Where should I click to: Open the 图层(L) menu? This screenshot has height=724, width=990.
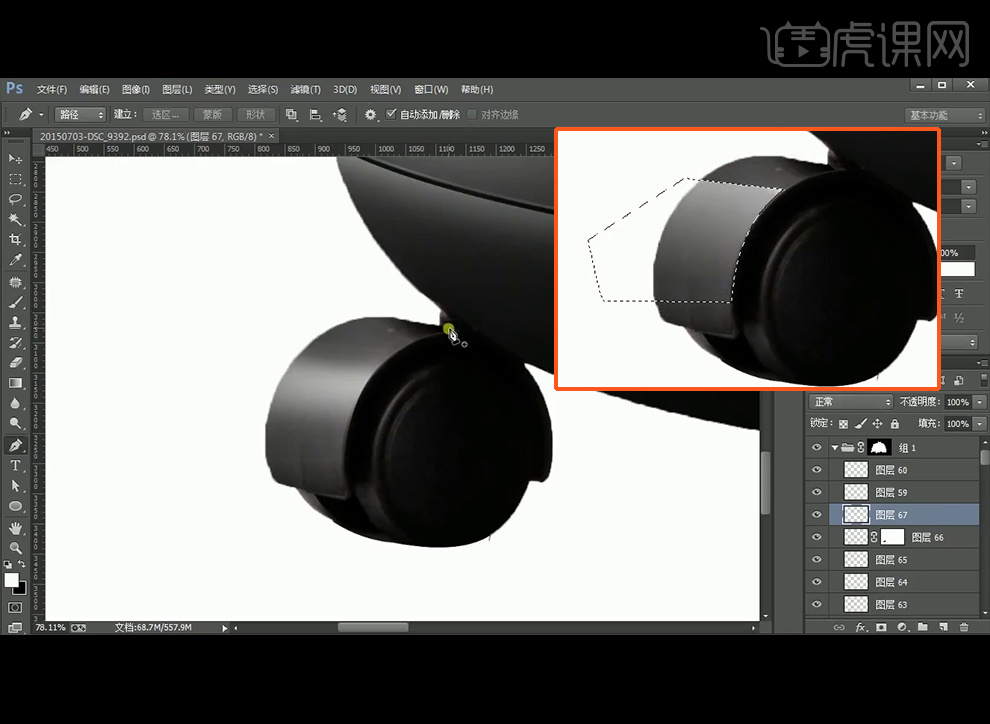pos(177,89)
